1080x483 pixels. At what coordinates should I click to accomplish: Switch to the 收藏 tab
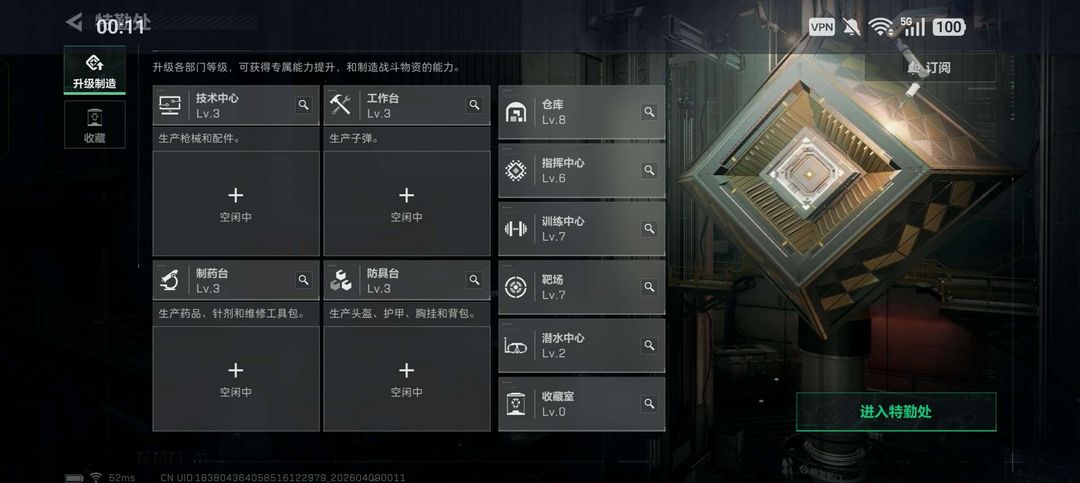pyautogui.click(x=95, y=125)
